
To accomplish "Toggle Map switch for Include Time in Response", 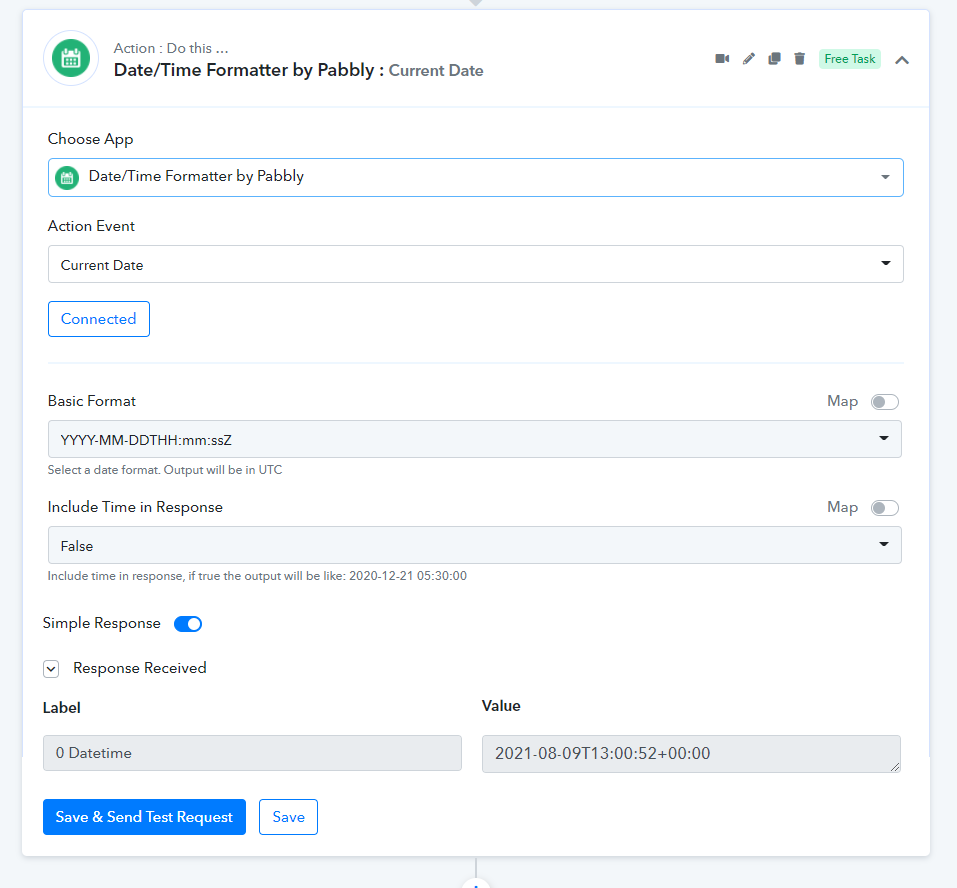I will (884, 508).
